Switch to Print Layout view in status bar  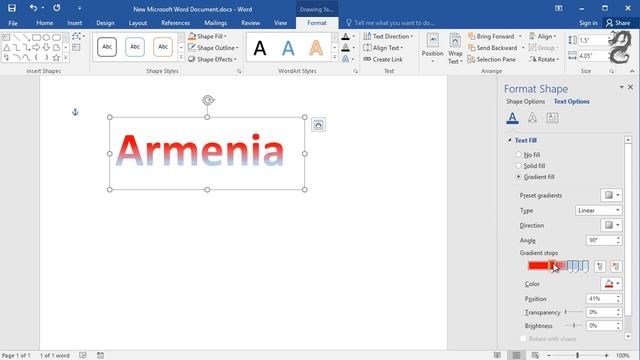point(516,355)
